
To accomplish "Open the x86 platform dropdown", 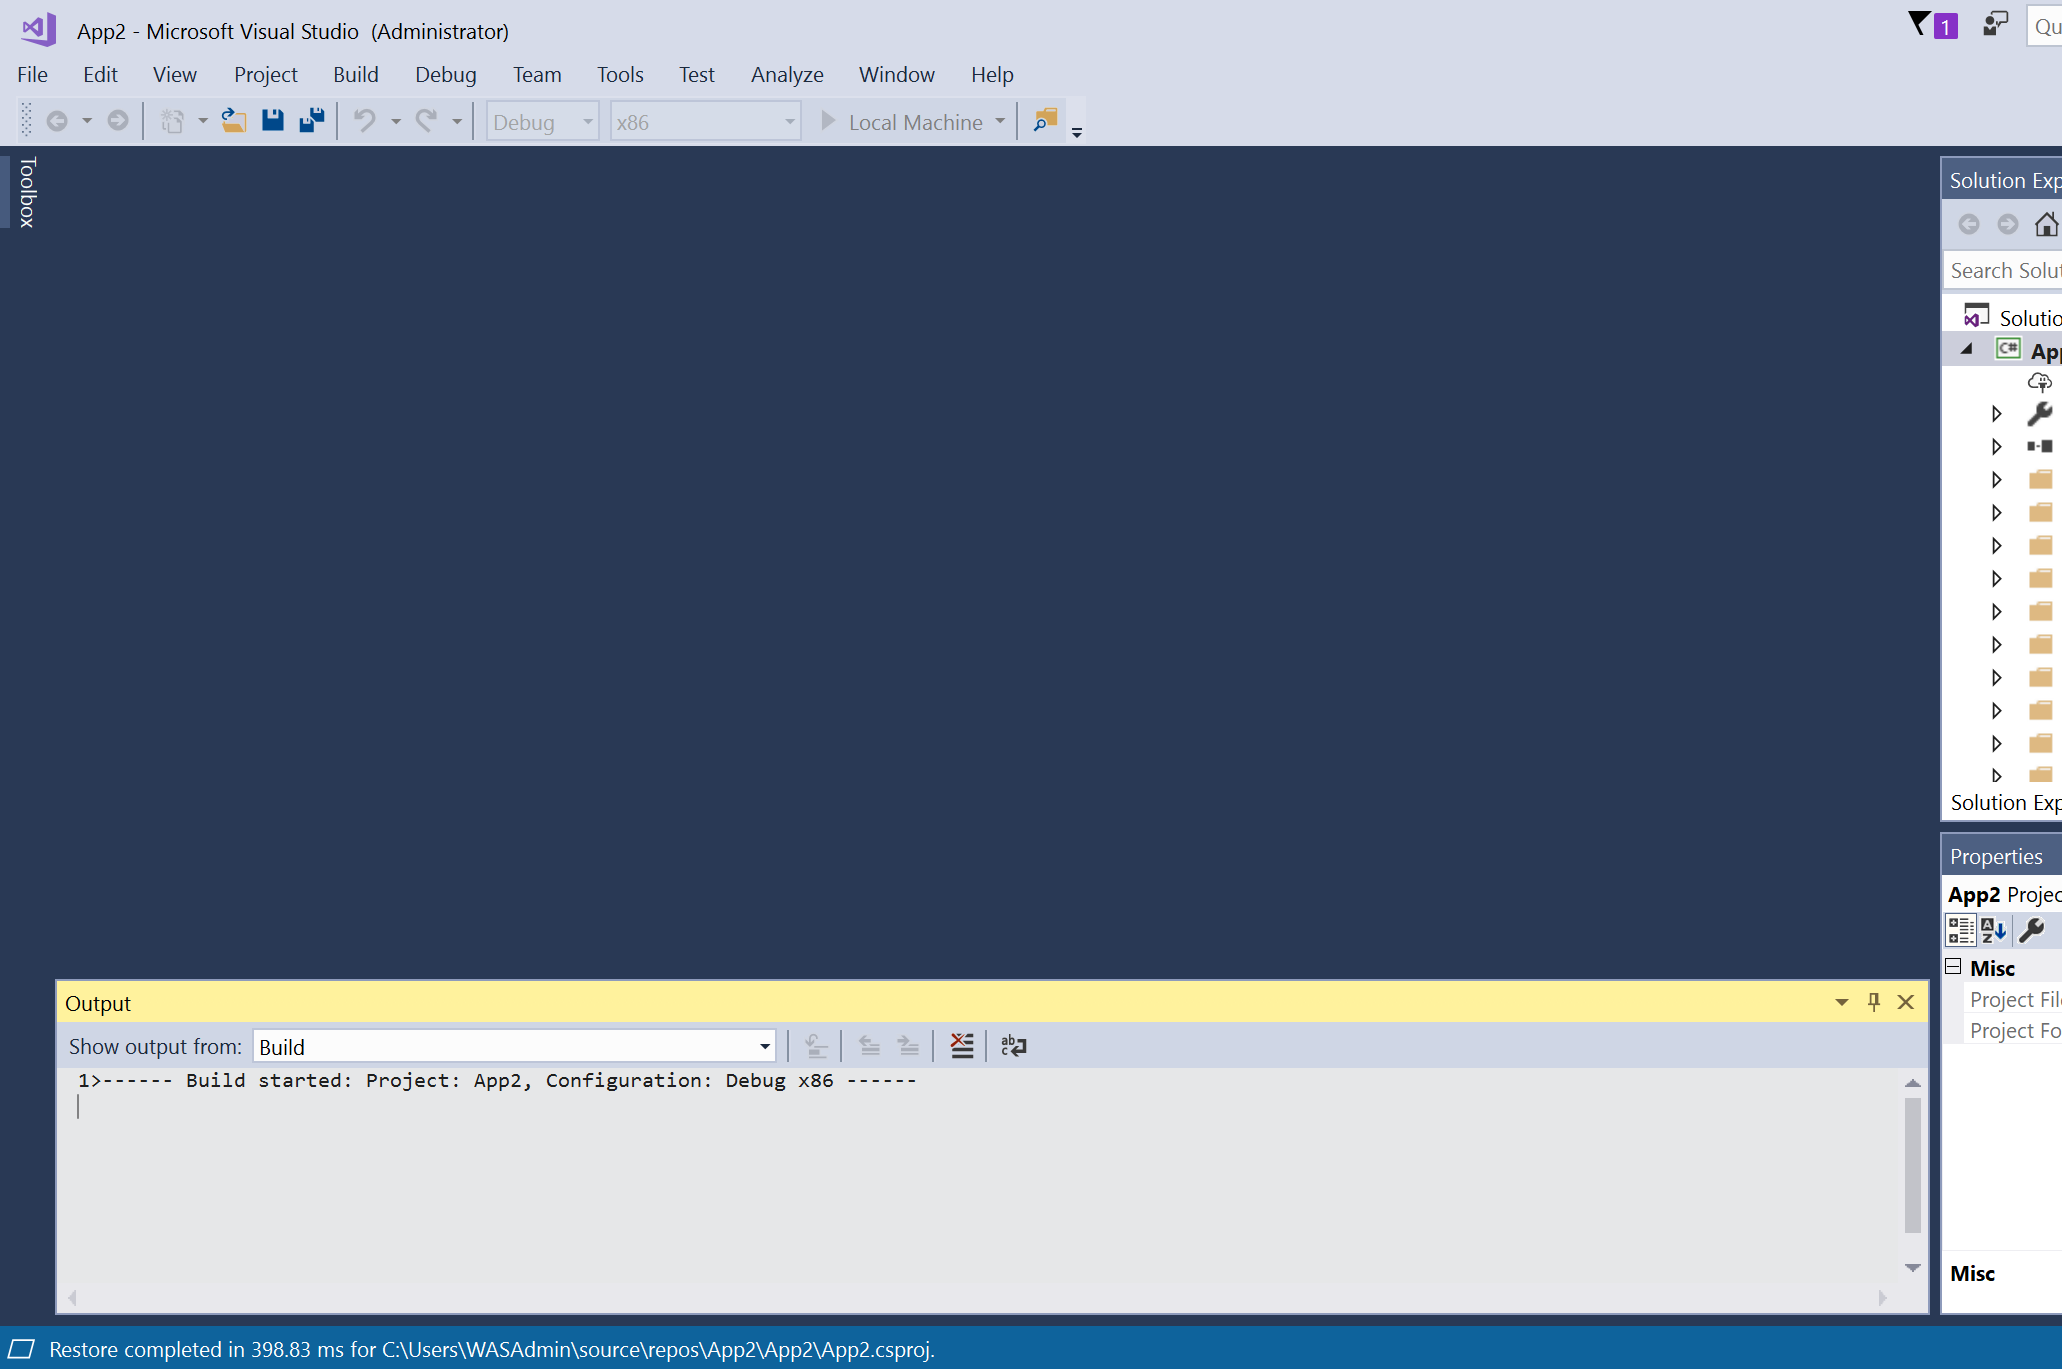I will pos(706,122).
